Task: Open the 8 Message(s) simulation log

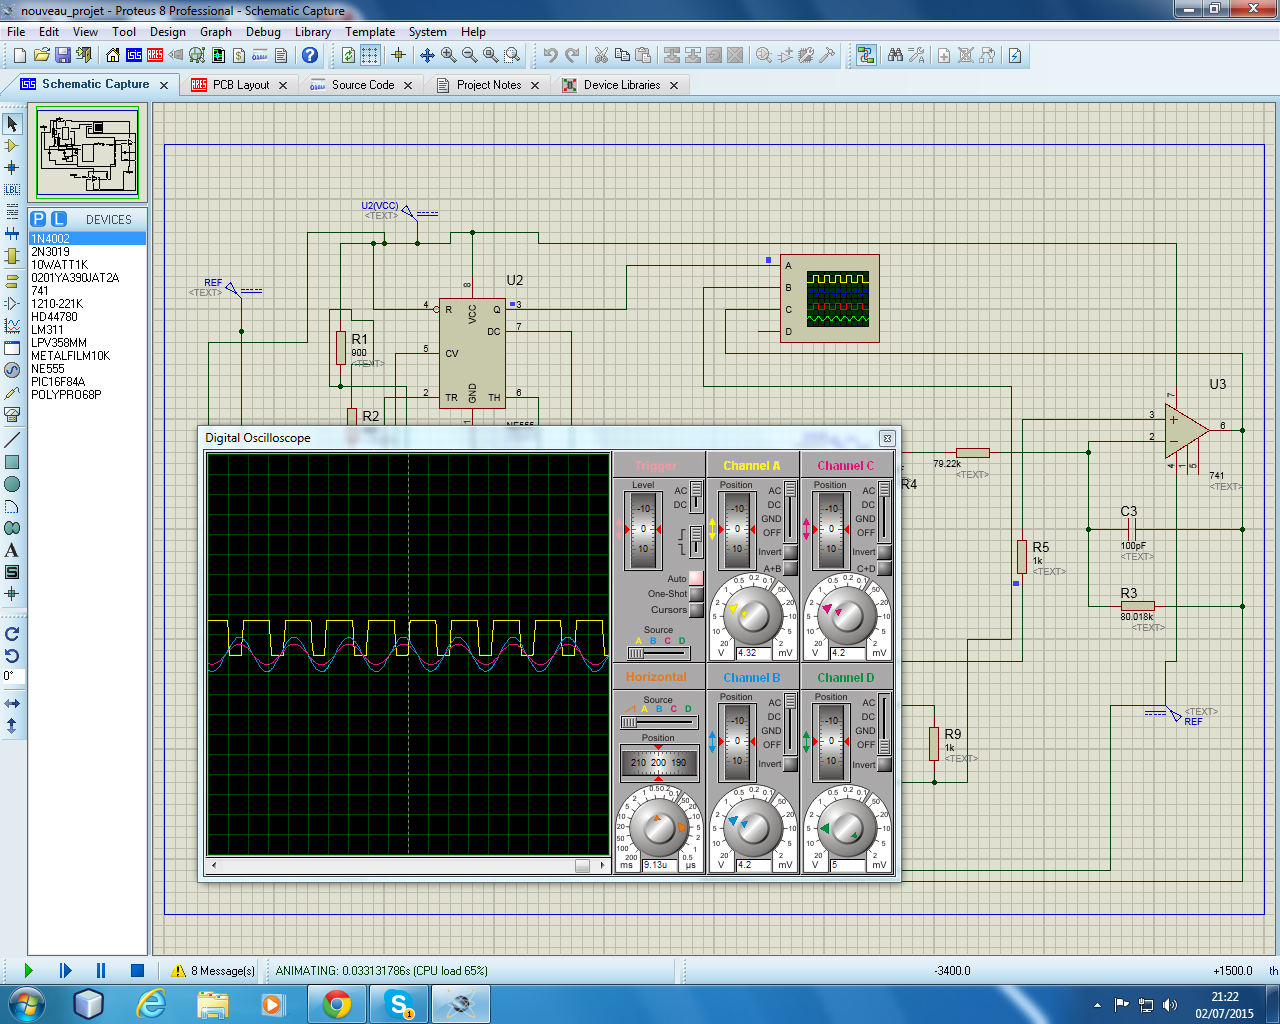Action: (x=213, y=970)
